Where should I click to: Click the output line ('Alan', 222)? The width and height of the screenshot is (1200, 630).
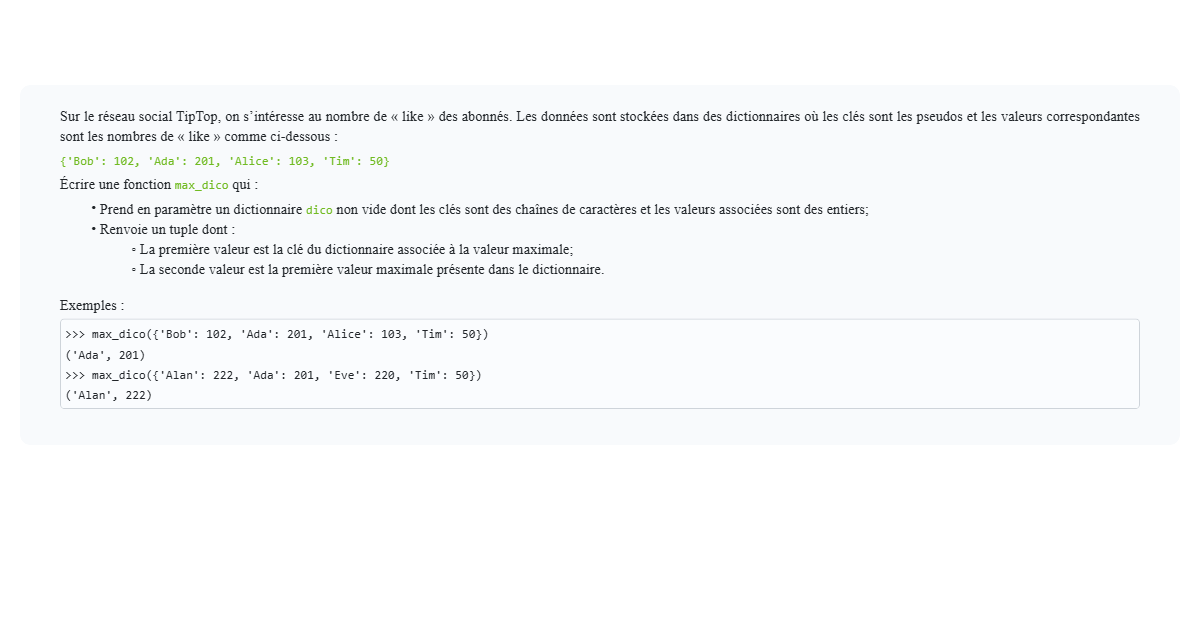click(x=106, y=394)
